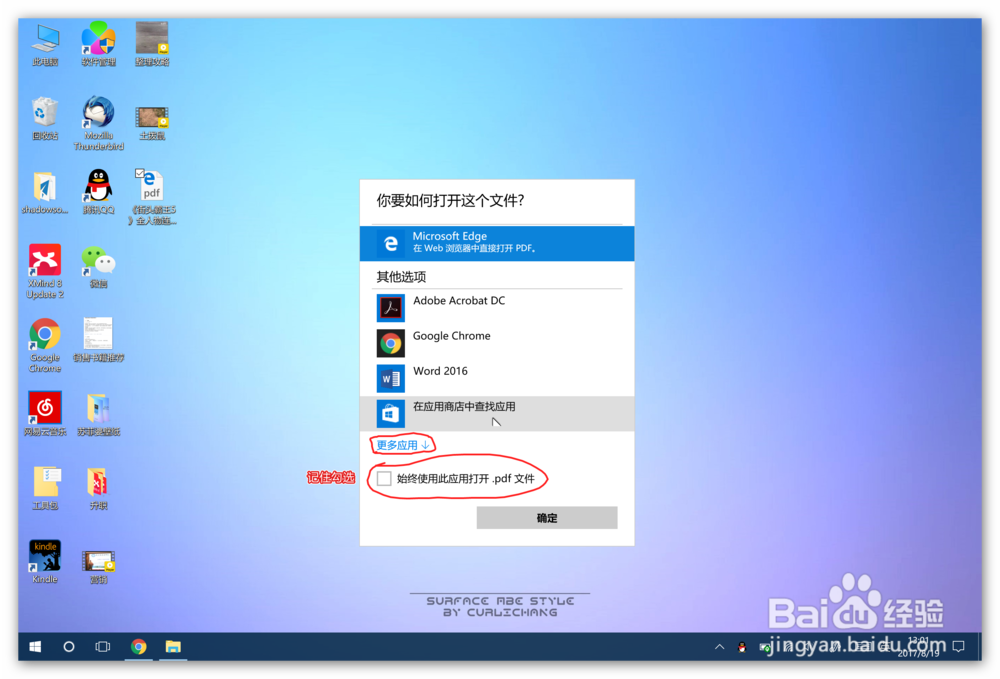Click the QQ penguin tray icon

[742, 647]
